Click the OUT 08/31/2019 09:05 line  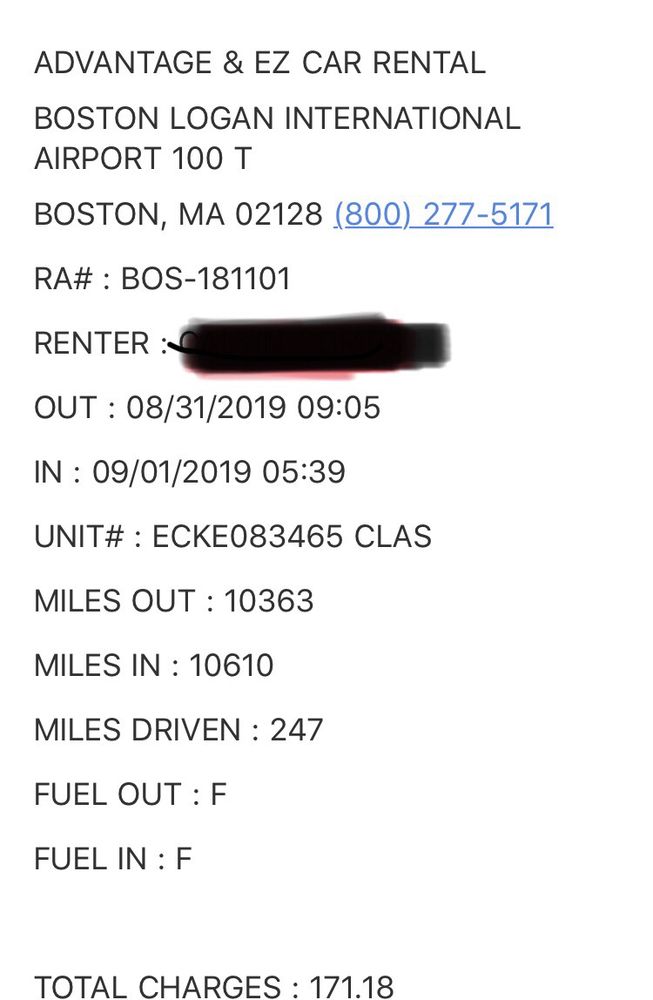coord(207,408)
